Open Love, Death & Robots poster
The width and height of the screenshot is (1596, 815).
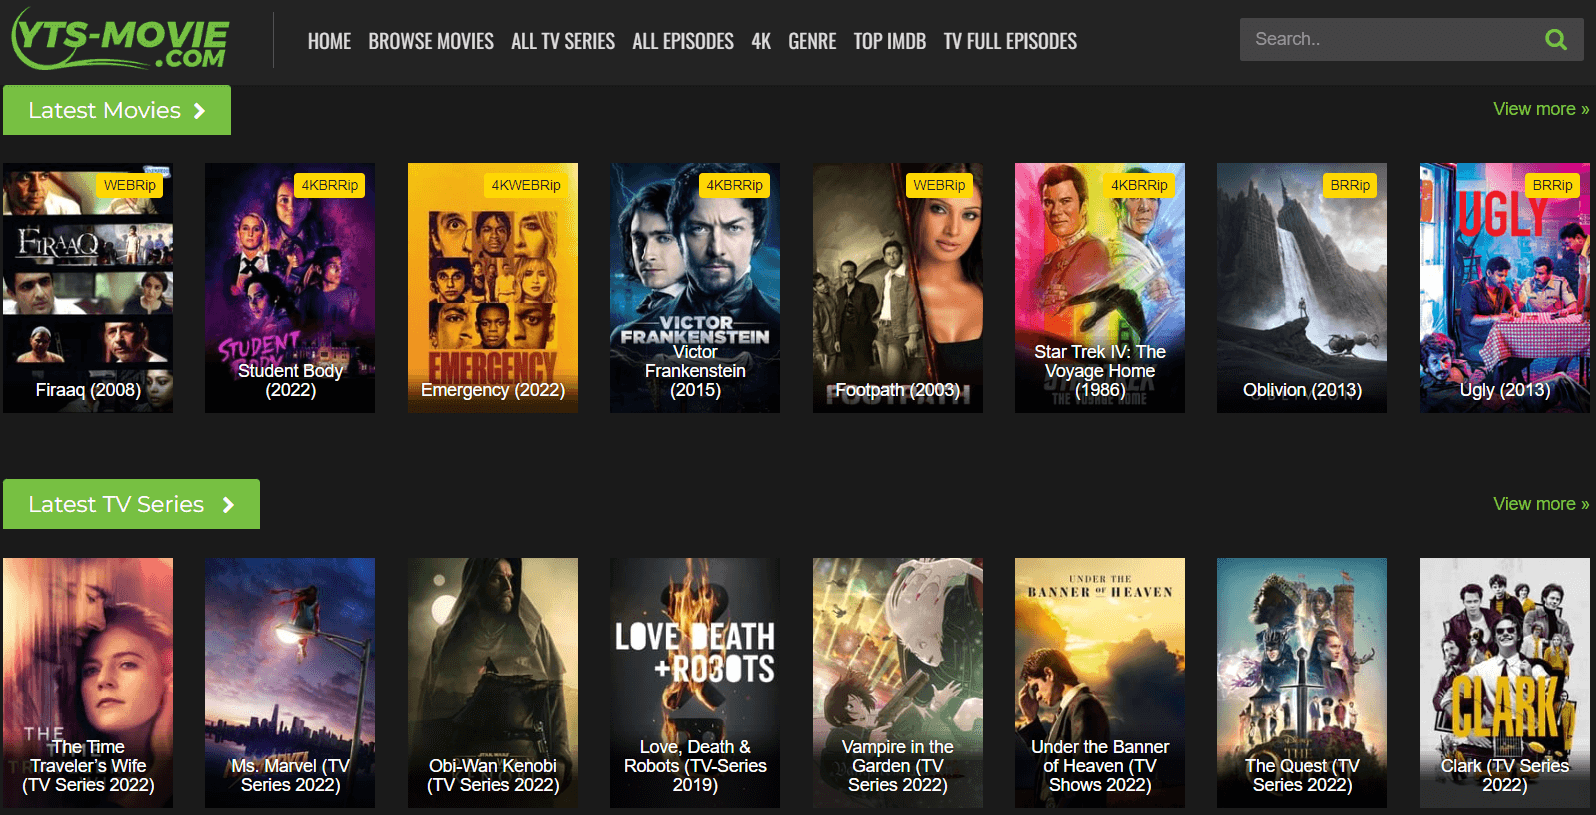click(695, 683)
